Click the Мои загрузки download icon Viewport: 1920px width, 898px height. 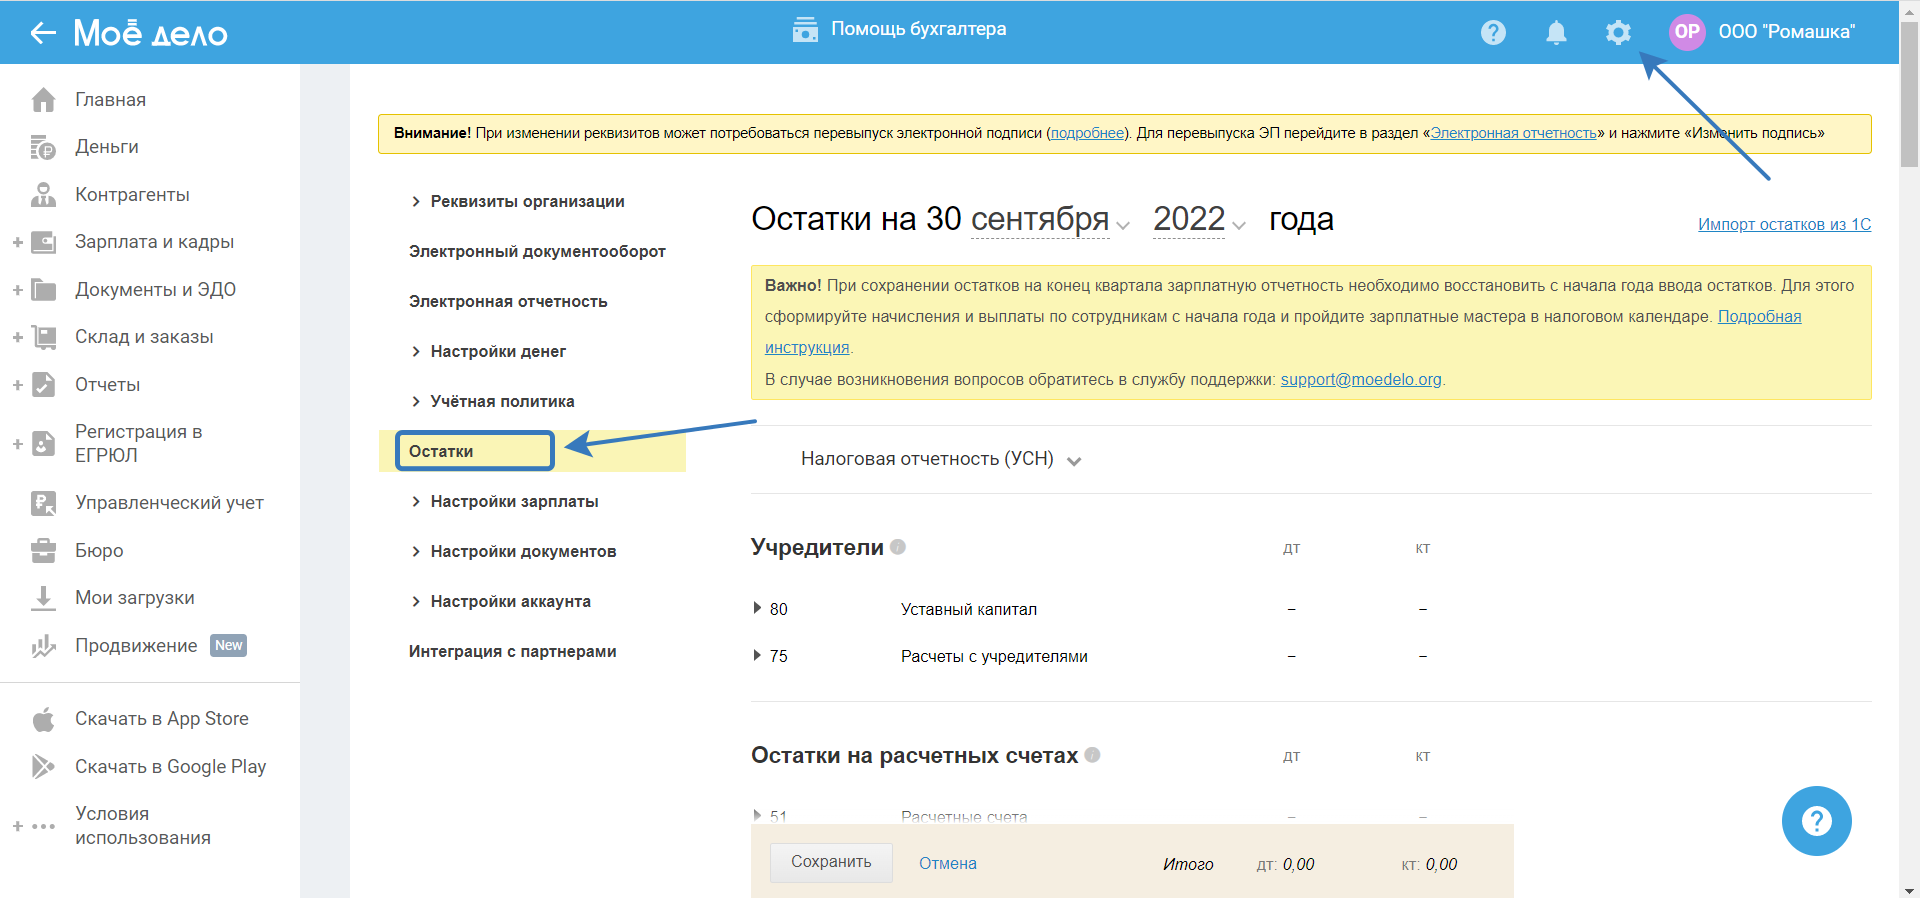tap(43, 598)
